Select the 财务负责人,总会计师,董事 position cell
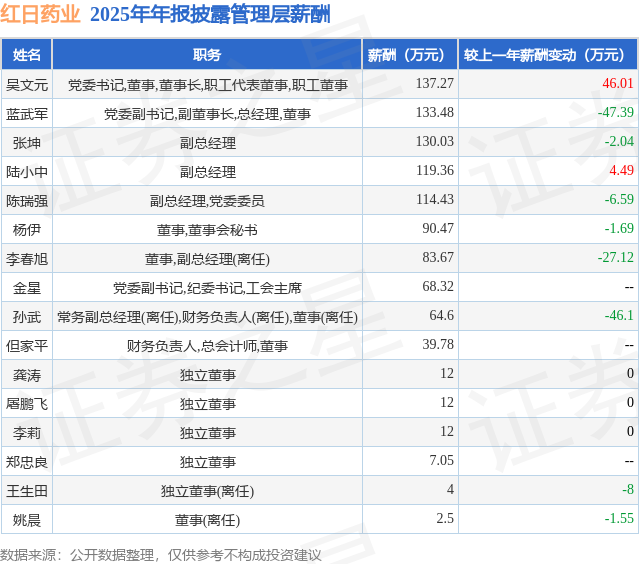Viewport: 639px width, 564px height. (x=207, y=346)
